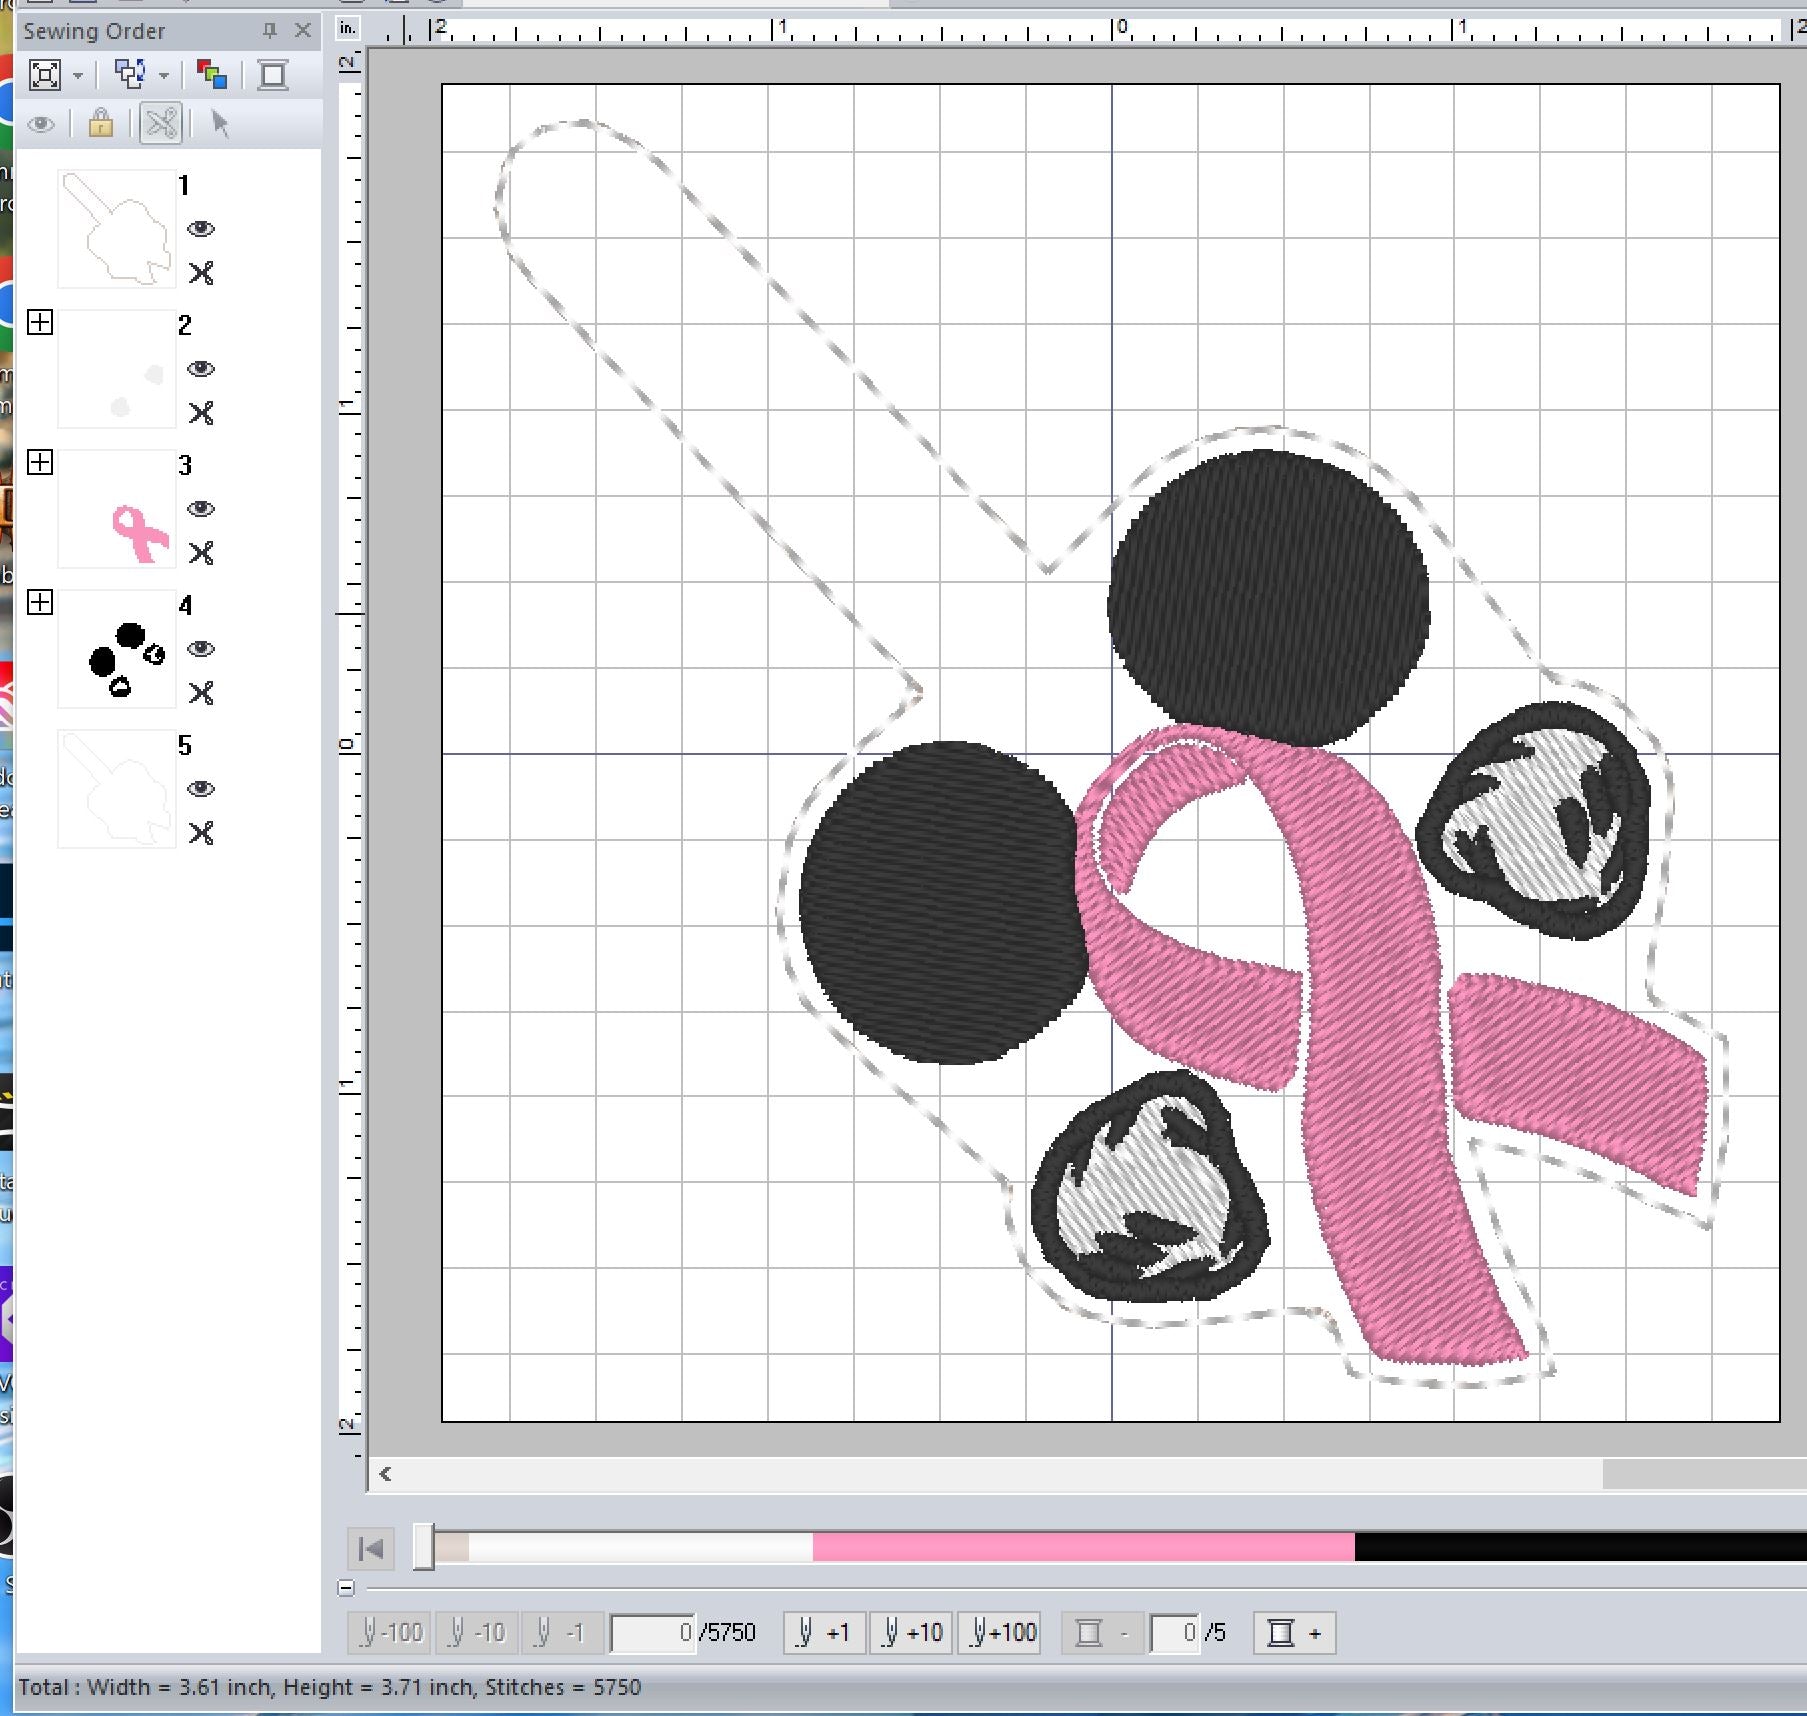Pin the Sewing Order panel
This screenshot has width=1807, height=1716.
click(x=269, y=31)
